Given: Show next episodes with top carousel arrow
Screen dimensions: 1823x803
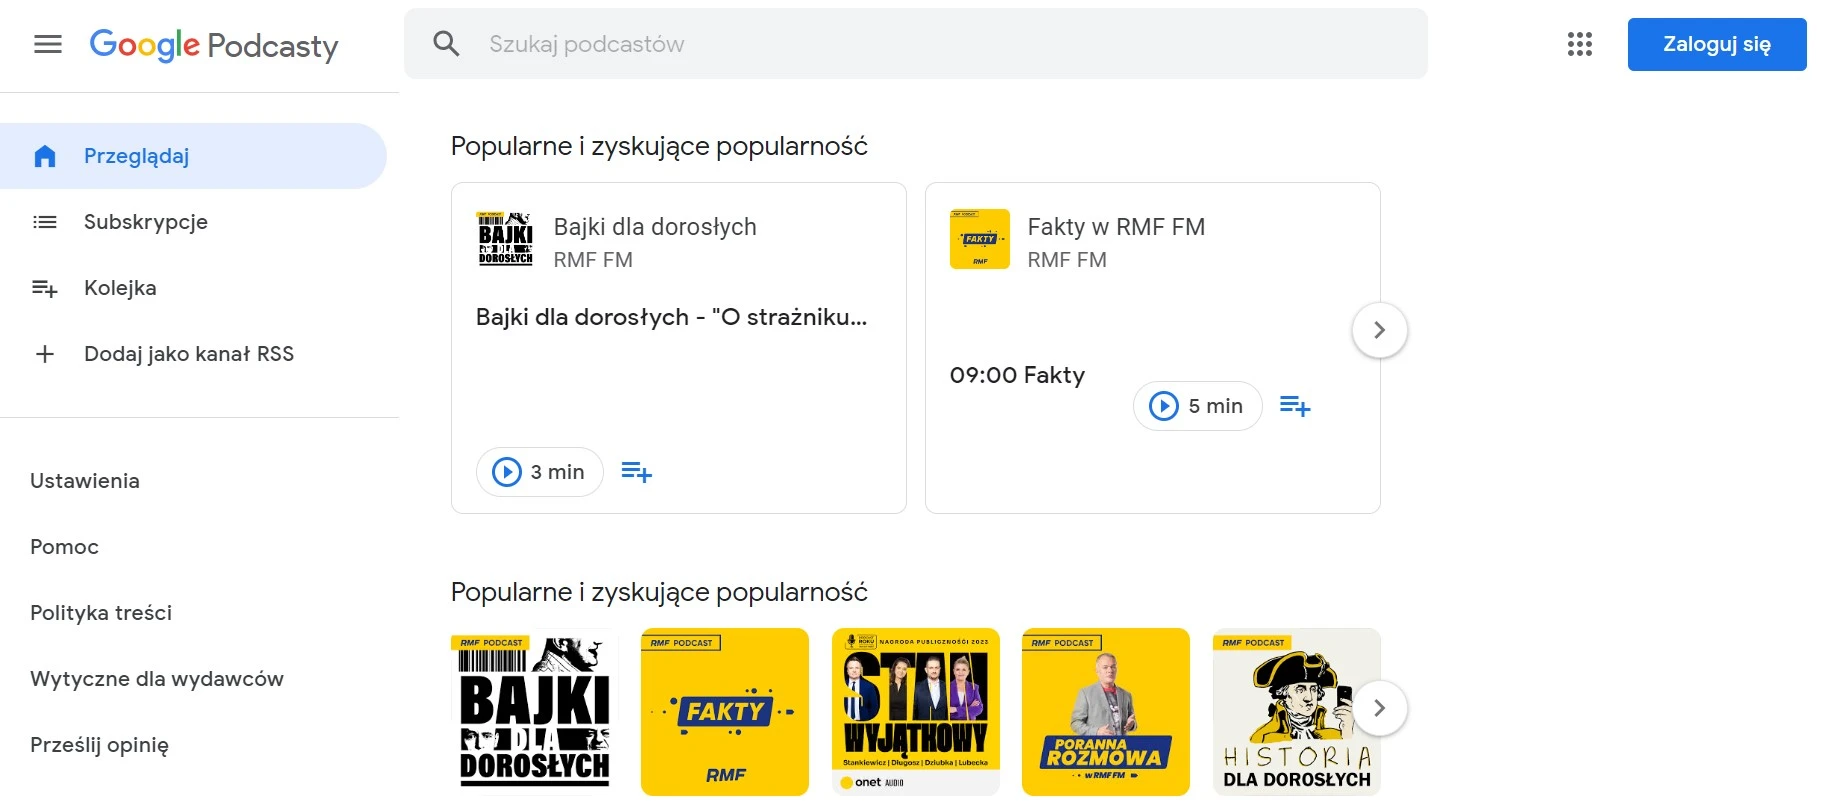Looking at the screenshot, I should 1379,330.
